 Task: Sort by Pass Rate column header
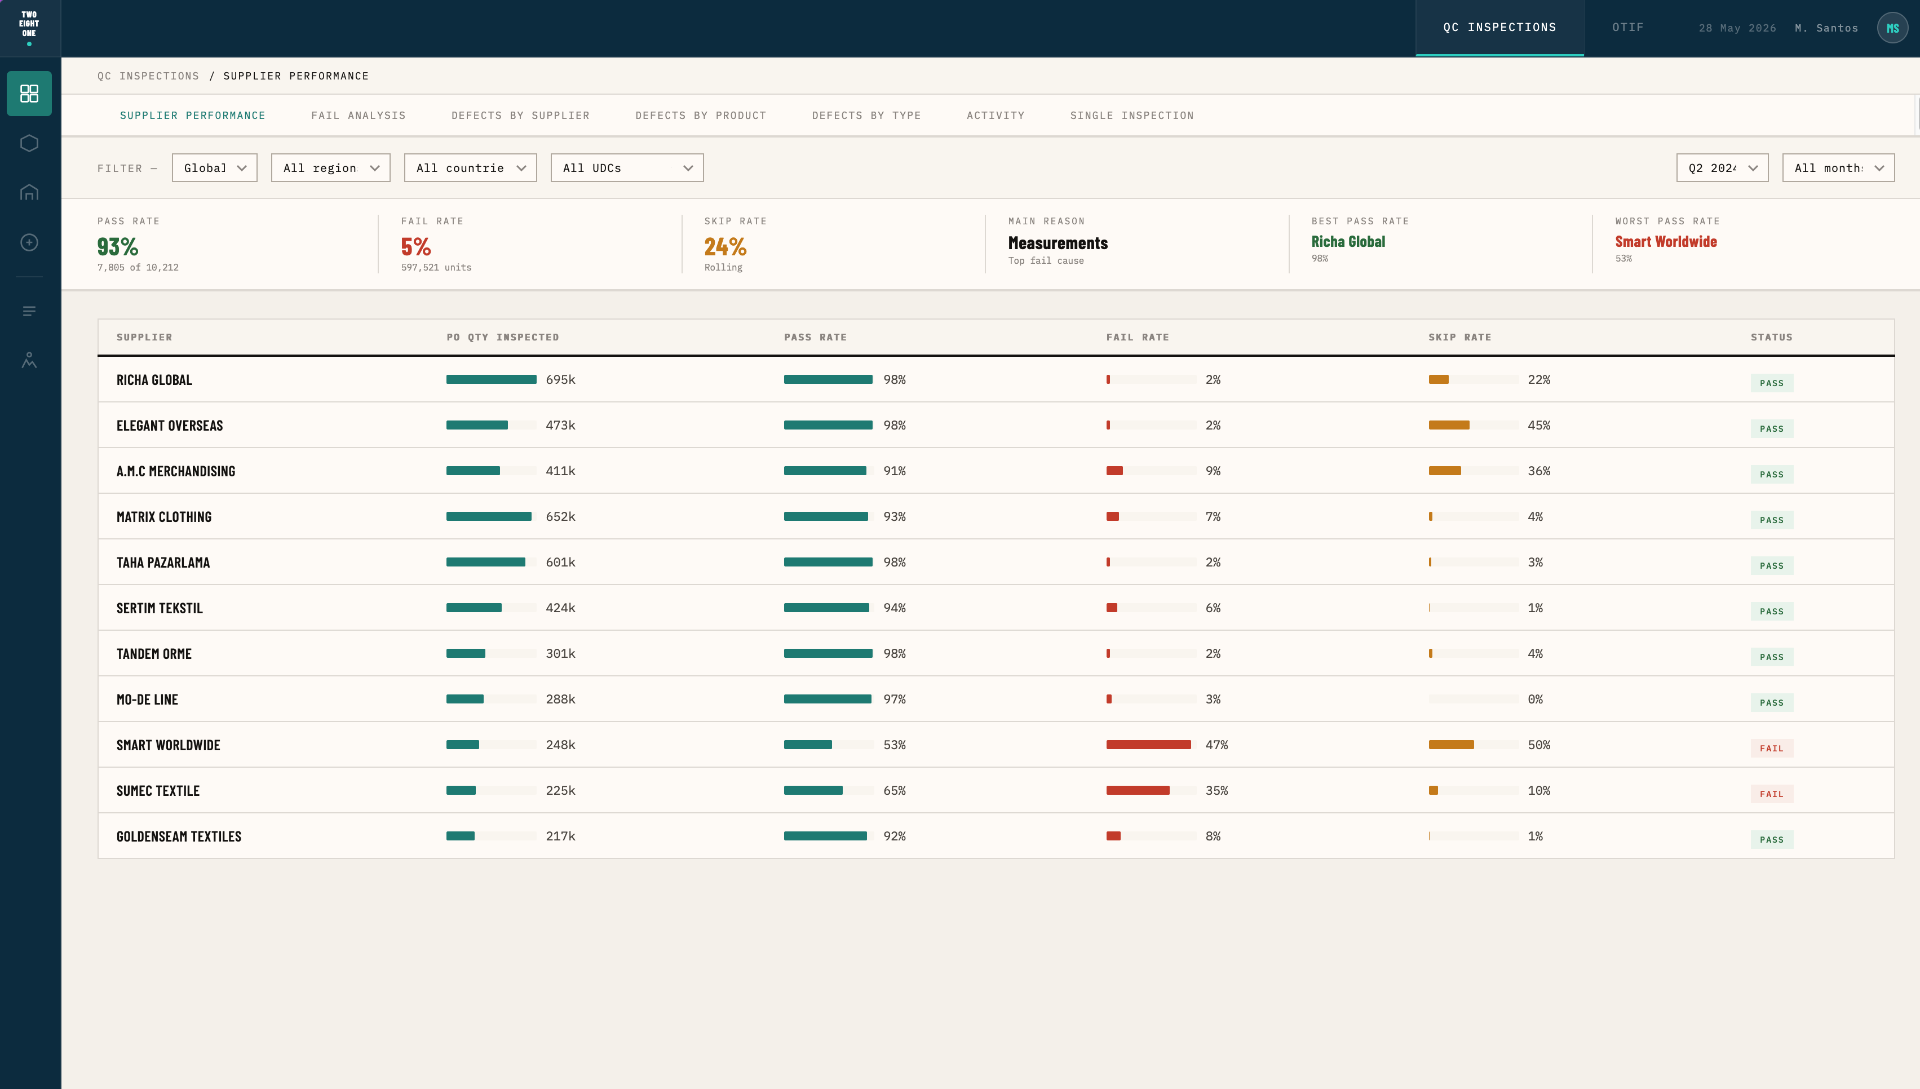(815, 338)
